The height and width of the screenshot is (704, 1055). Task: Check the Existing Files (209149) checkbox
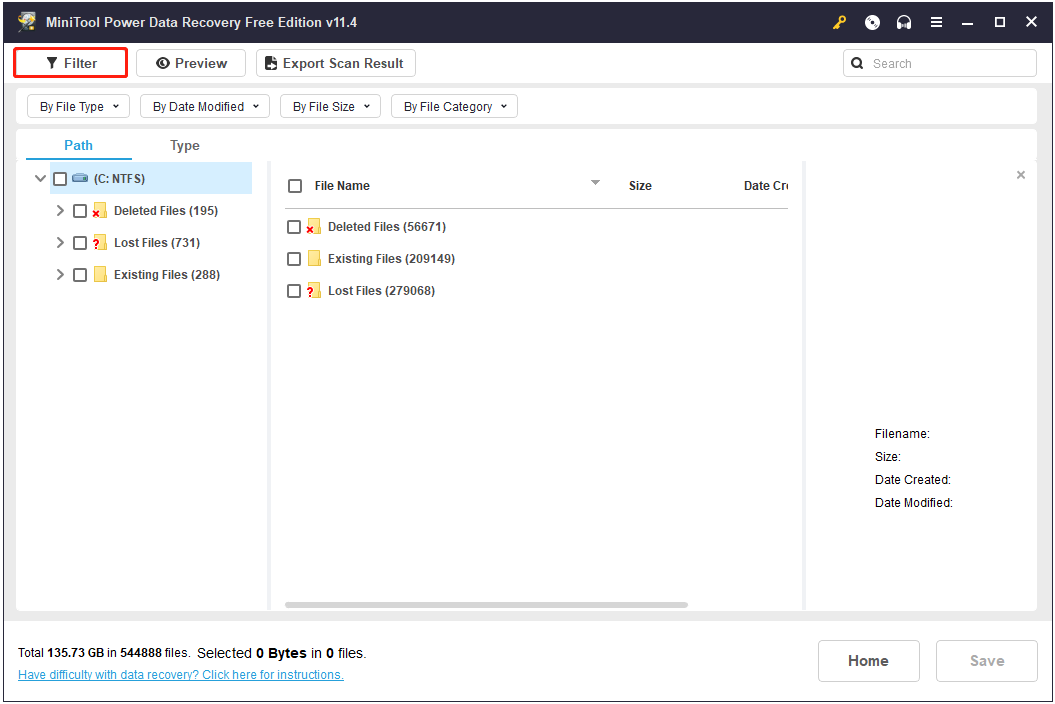(293, 258)
